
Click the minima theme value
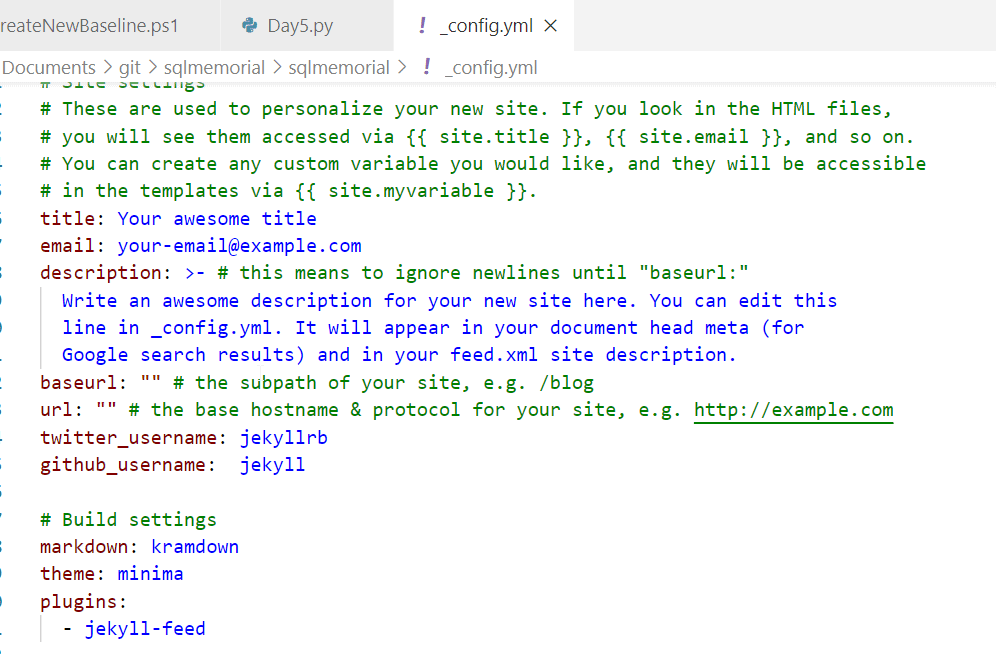(151, 574)
